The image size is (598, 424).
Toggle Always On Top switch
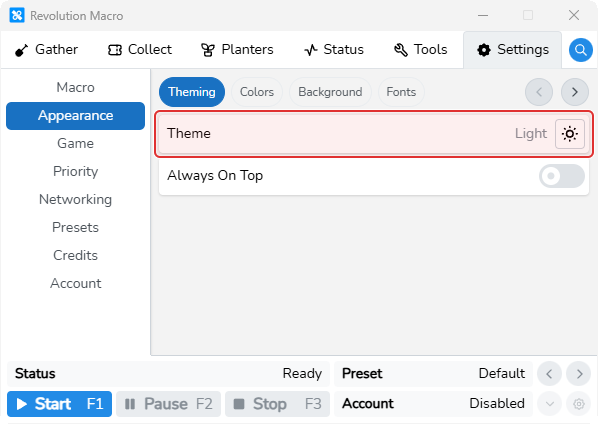point(562,176)
